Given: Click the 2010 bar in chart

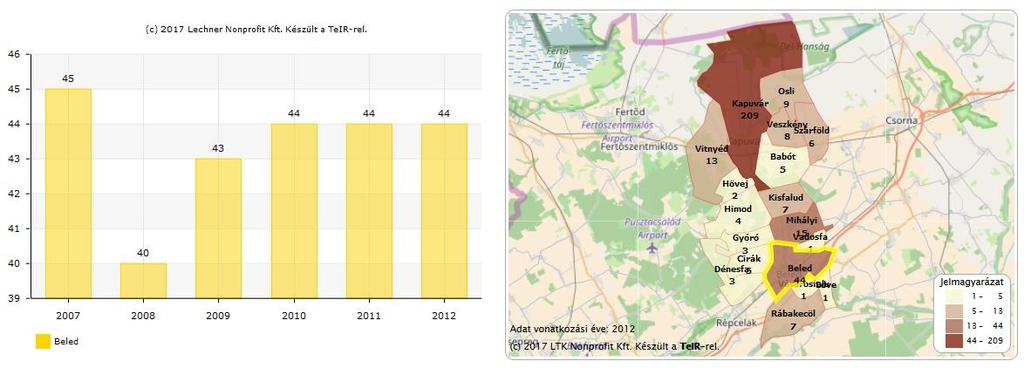Looking at the screenshot, I should [x=293, y=211].
